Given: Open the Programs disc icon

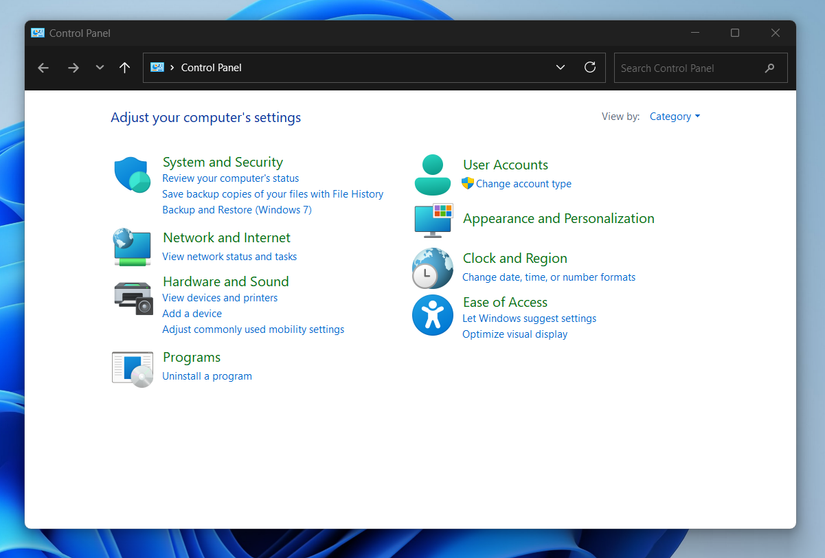Looking at the screenshot, I should pyautogui.click(x=133, y=369).
